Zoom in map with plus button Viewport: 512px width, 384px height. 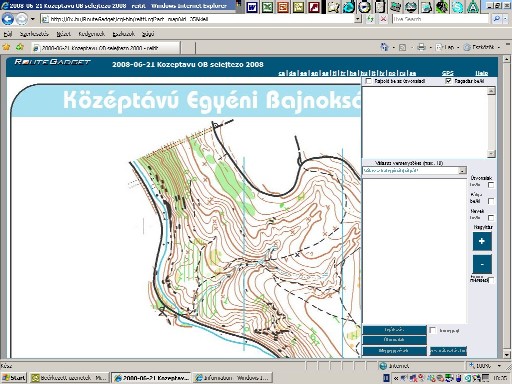(482, 241)
